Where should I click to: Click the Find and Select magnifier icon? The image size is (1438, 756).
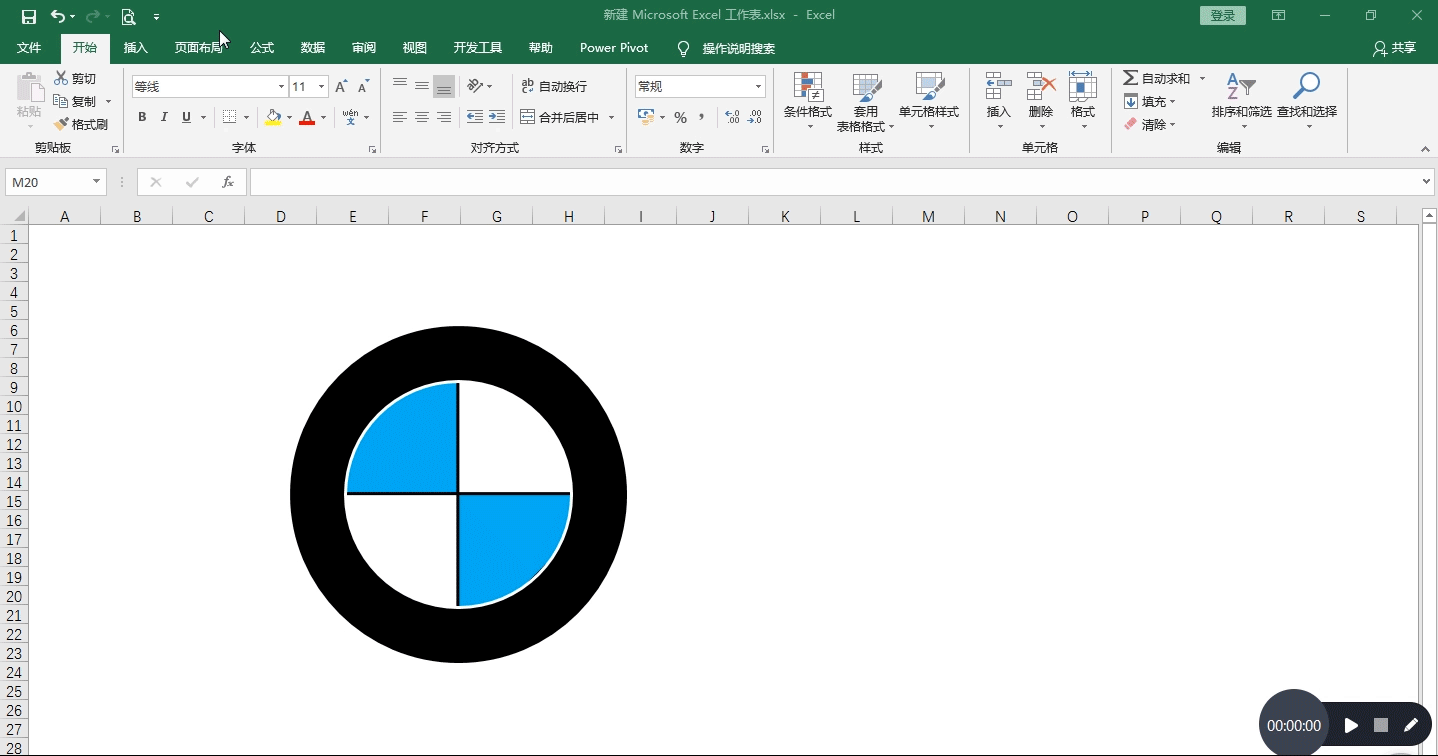pos(1306,87)
